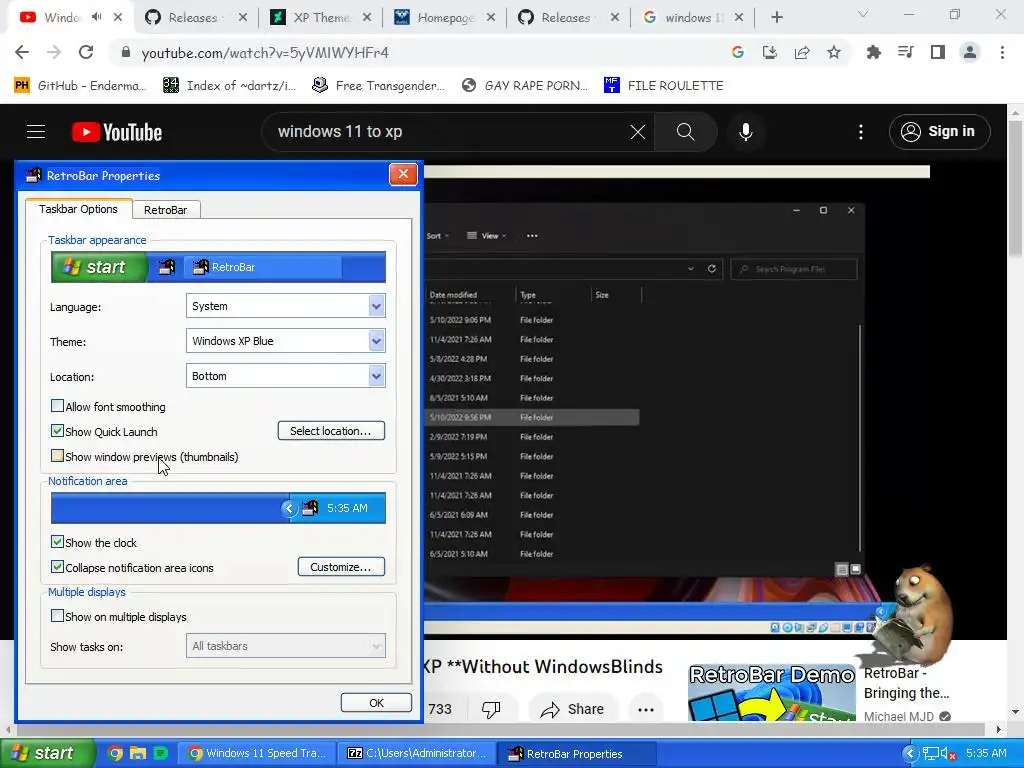Close the RetroBar Properties dialog
Viewport: 1024px width, 768px height.
pyautogui.click(x=403, y=174)
